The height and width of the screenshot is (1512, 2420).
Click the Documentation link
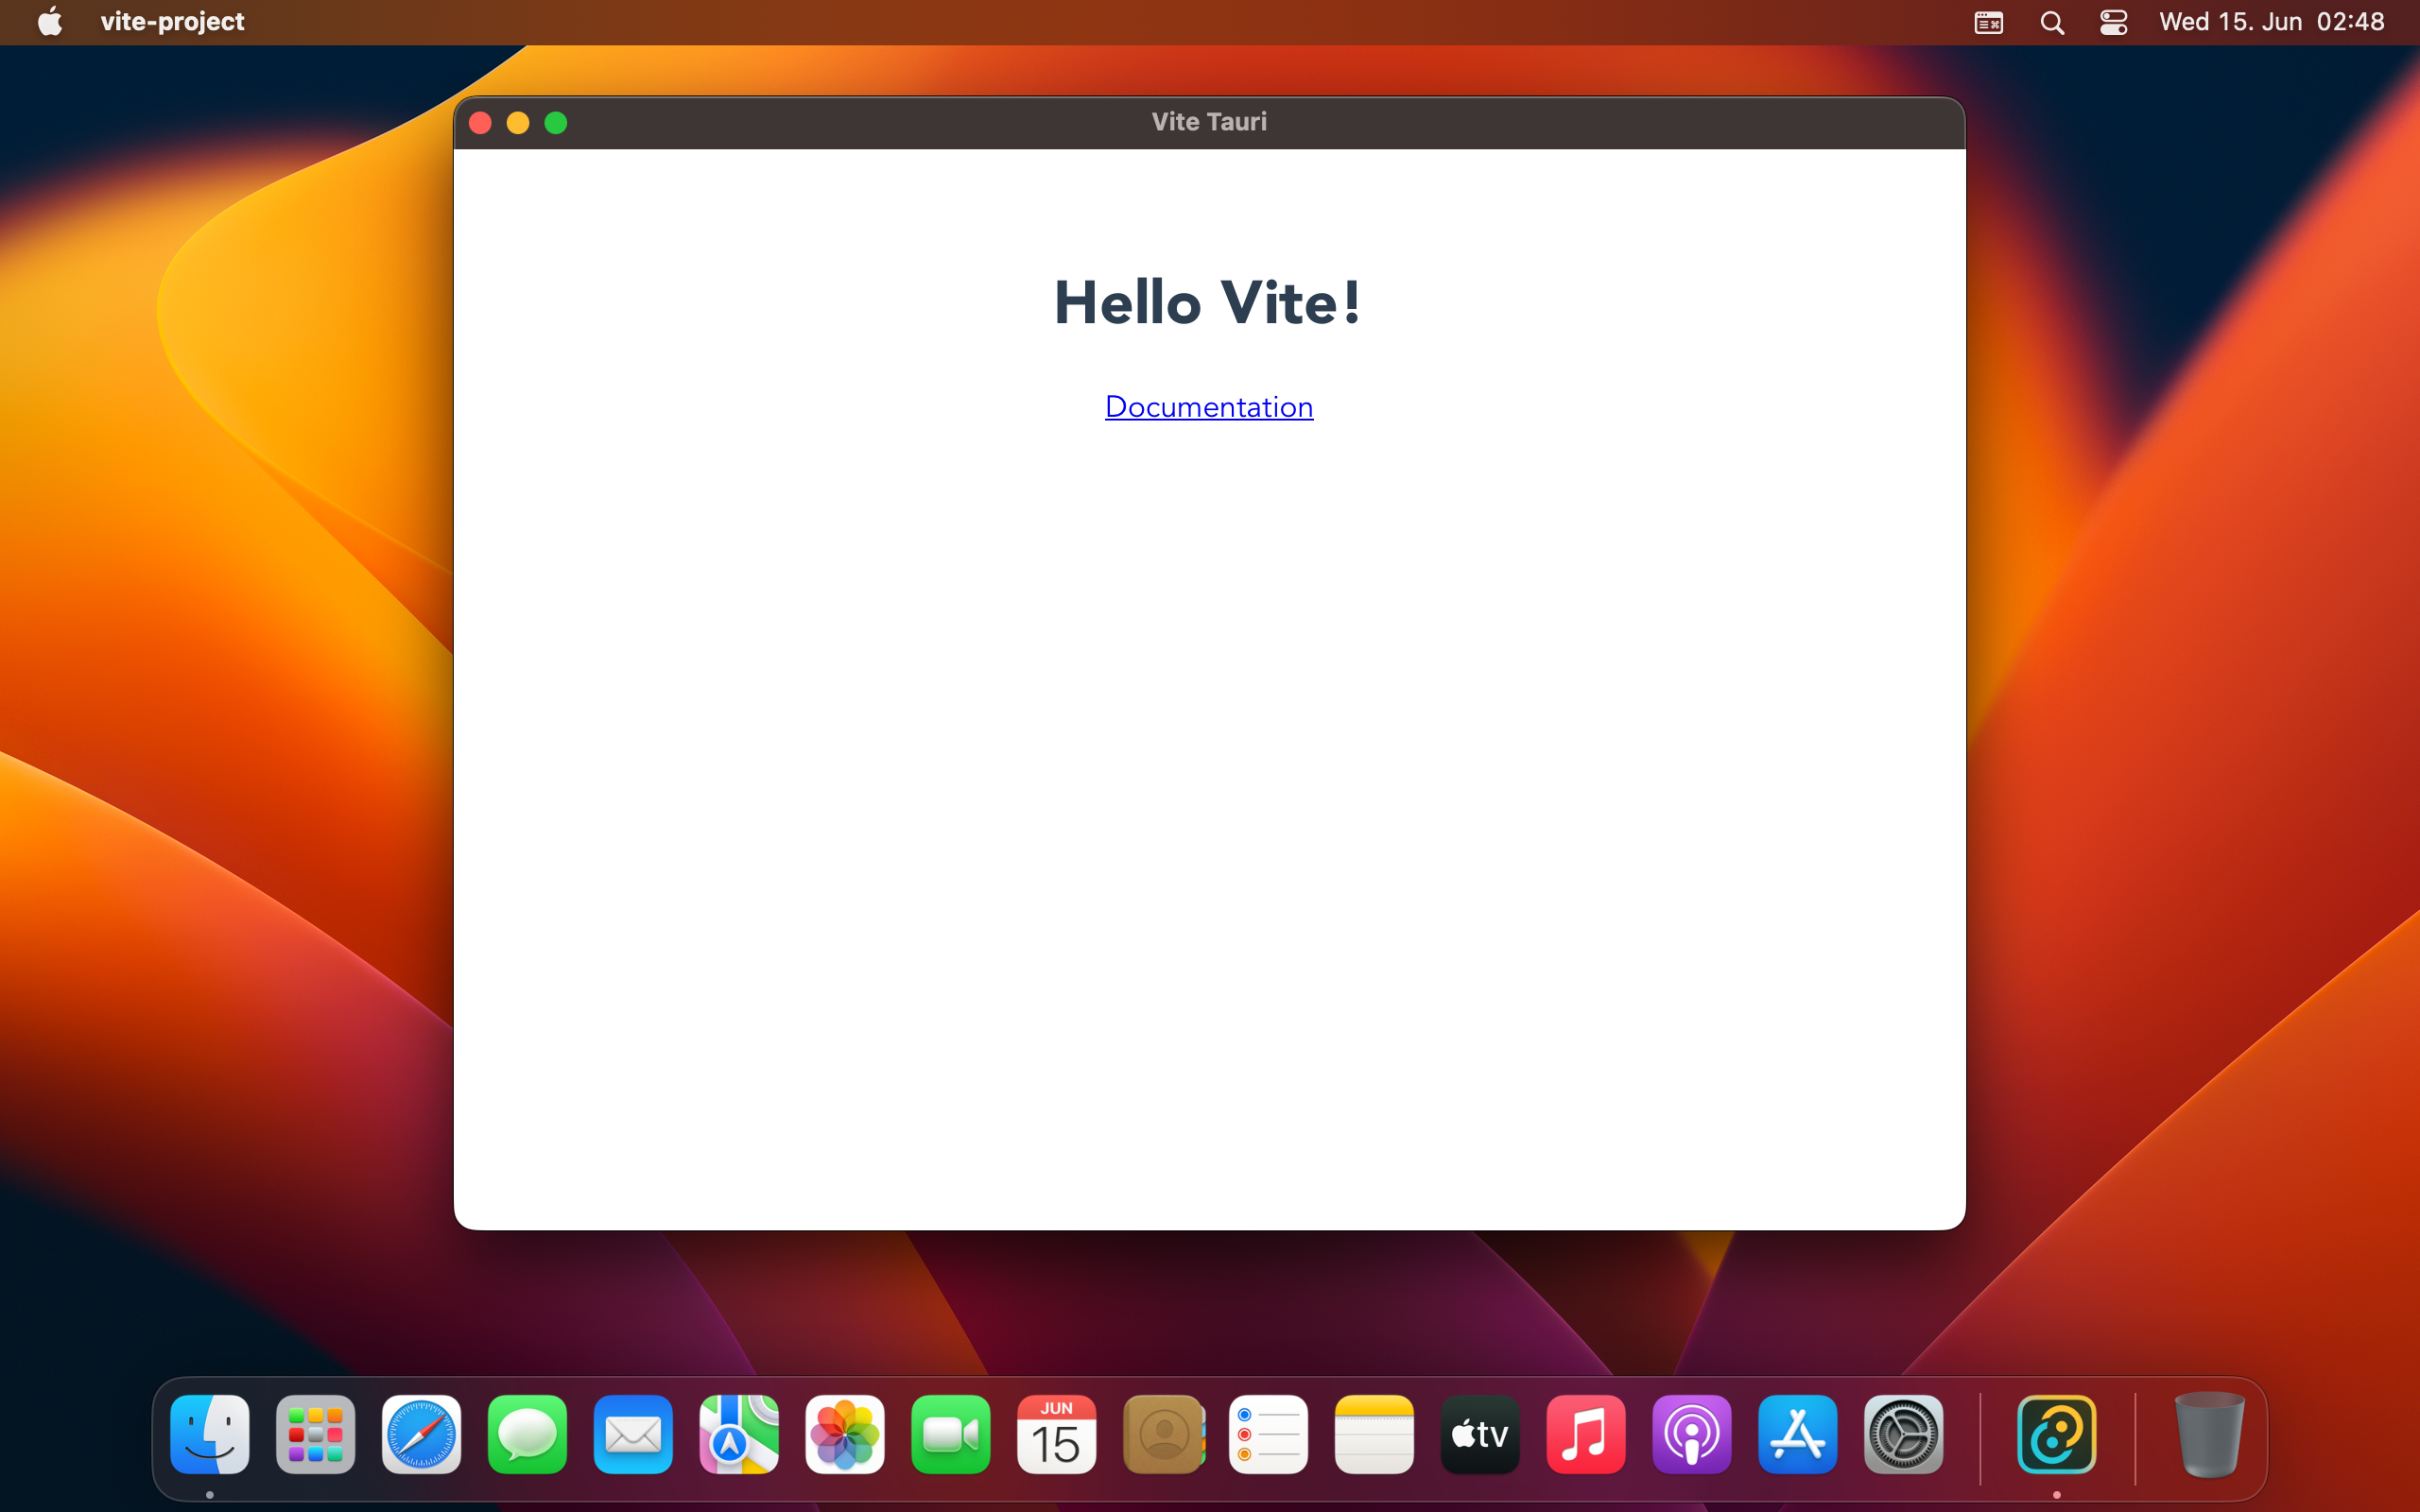pyautogui.click(x=1209, y=405)
